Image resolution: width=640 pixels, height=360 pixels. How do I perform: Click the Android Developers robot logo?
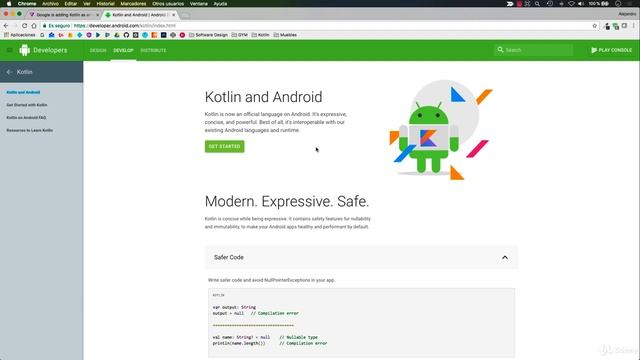[24, 50]
